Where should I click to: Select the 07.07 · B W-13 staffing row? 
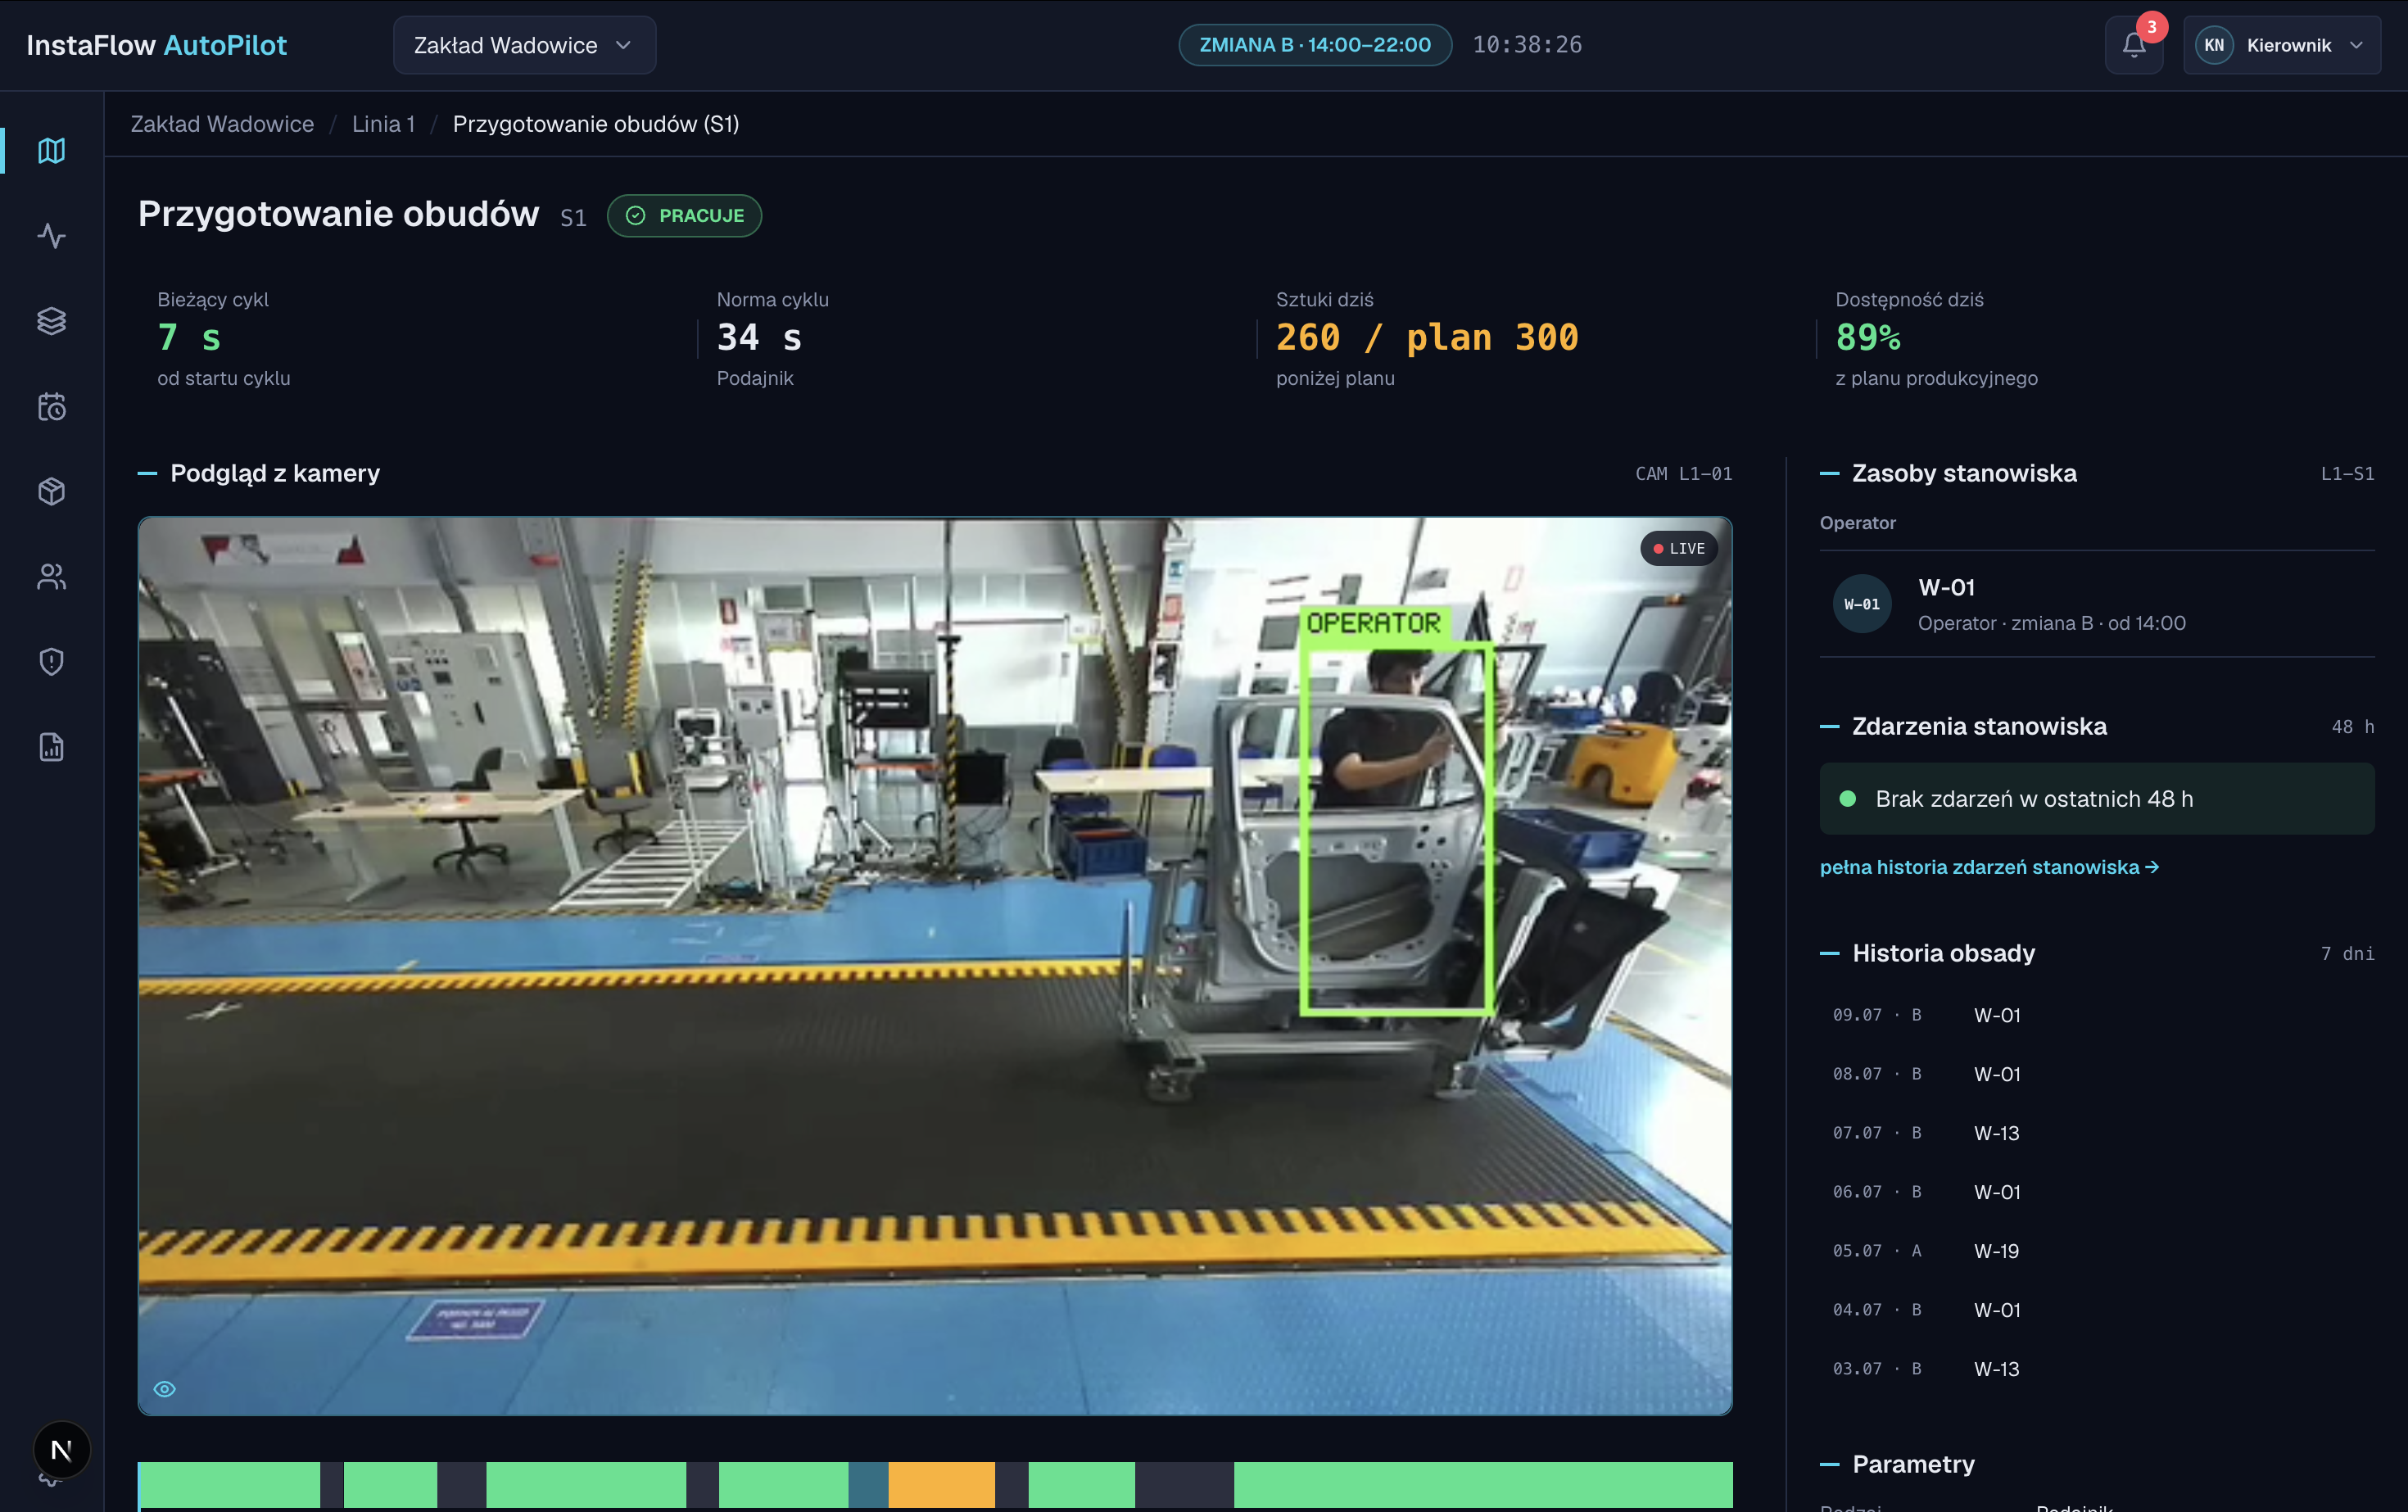[x=2097, y=1133]
